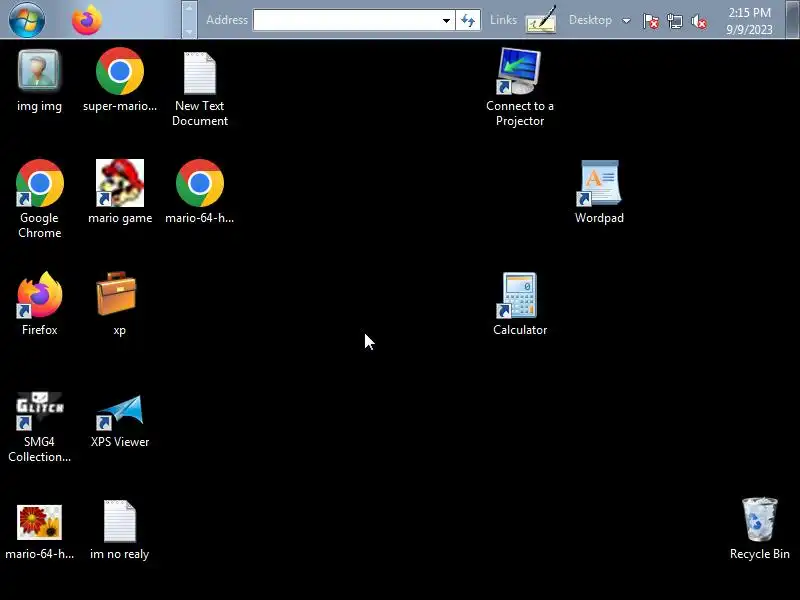
Task: Click the Show desktop button beside the clock
Action: click(793, 19)
